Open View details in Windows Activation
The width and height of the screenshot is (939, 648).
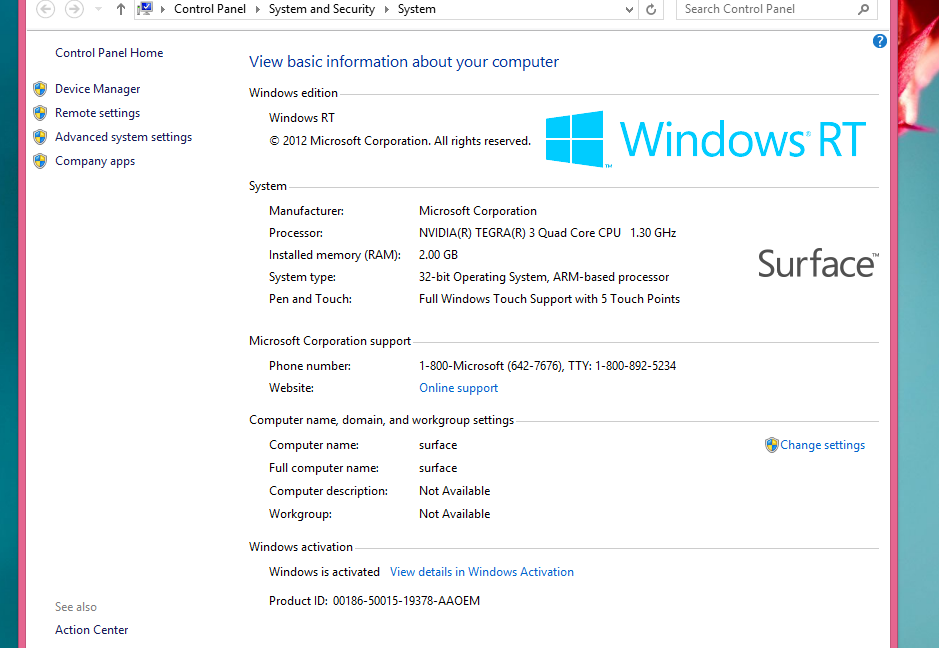(482, 572)
